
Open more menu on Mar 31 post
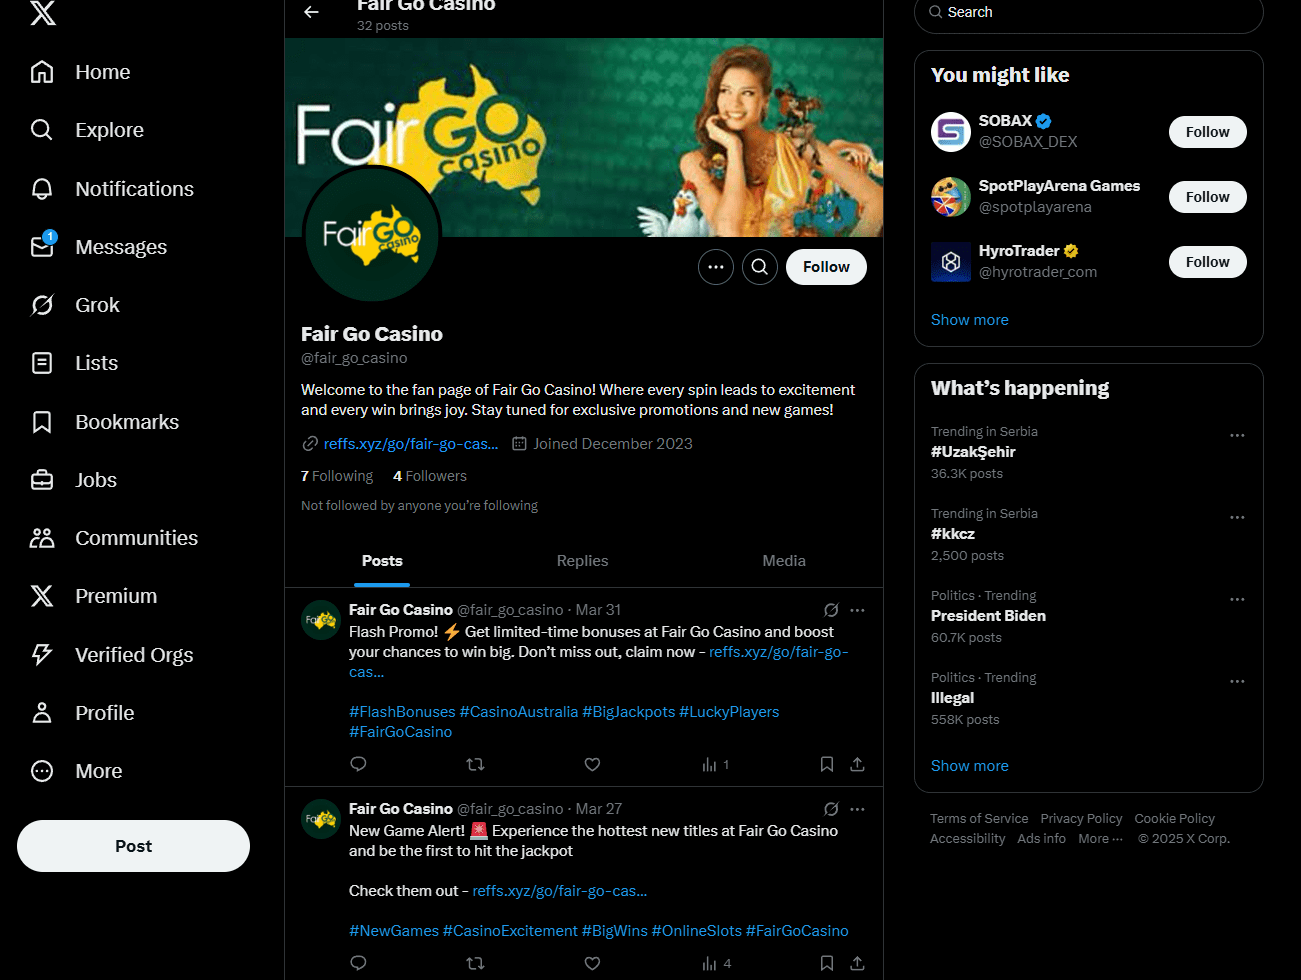tap(857, 610)
